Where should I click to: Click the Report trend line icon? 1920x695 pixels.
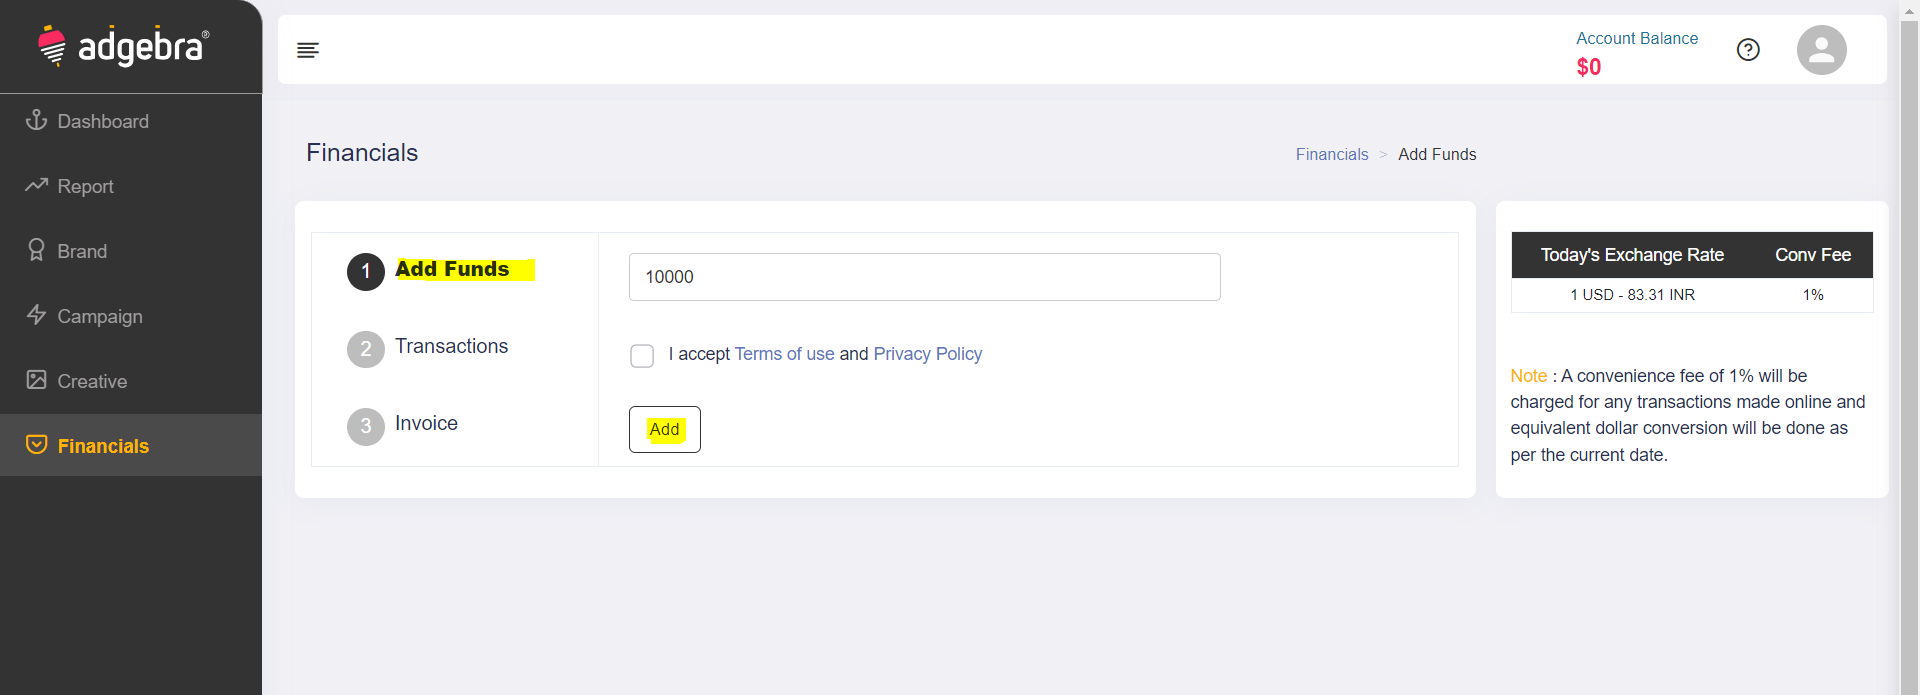coord(37,185)
